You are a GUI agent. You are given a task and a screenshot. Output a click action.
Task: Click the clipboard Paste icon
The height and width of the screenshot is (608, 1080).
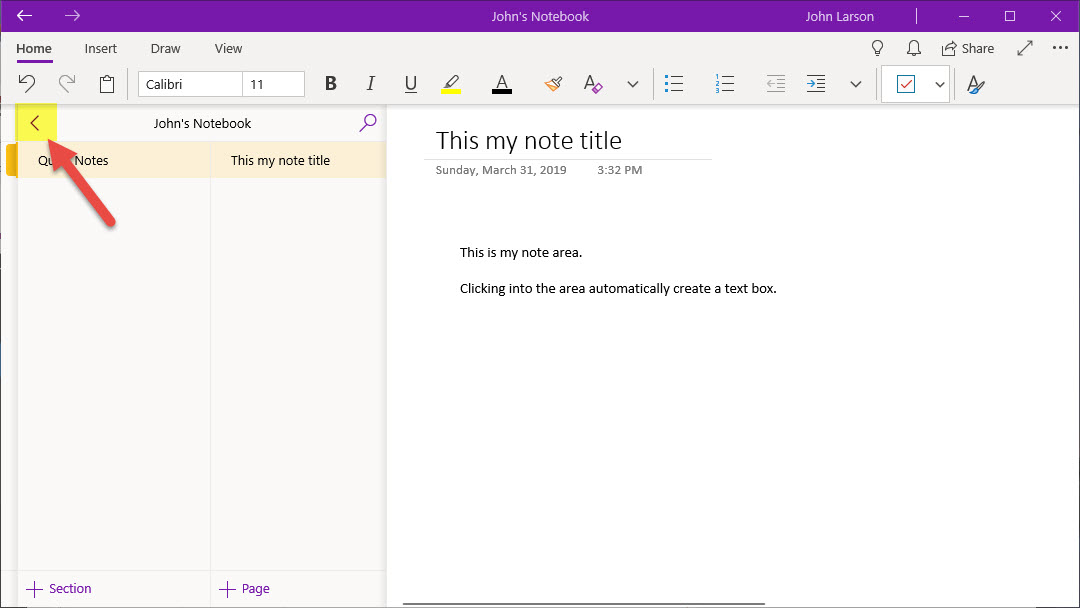point(107,84)
